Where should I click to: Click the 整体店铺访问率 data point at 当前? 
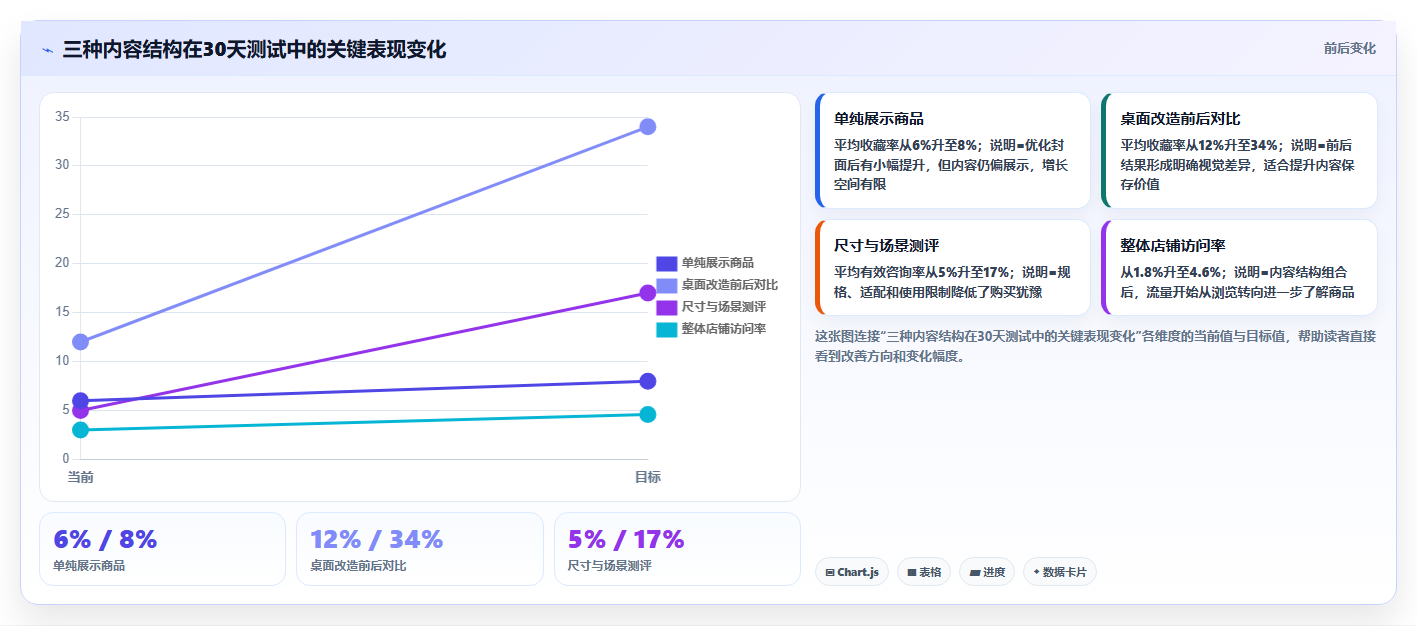coord(81,430)
